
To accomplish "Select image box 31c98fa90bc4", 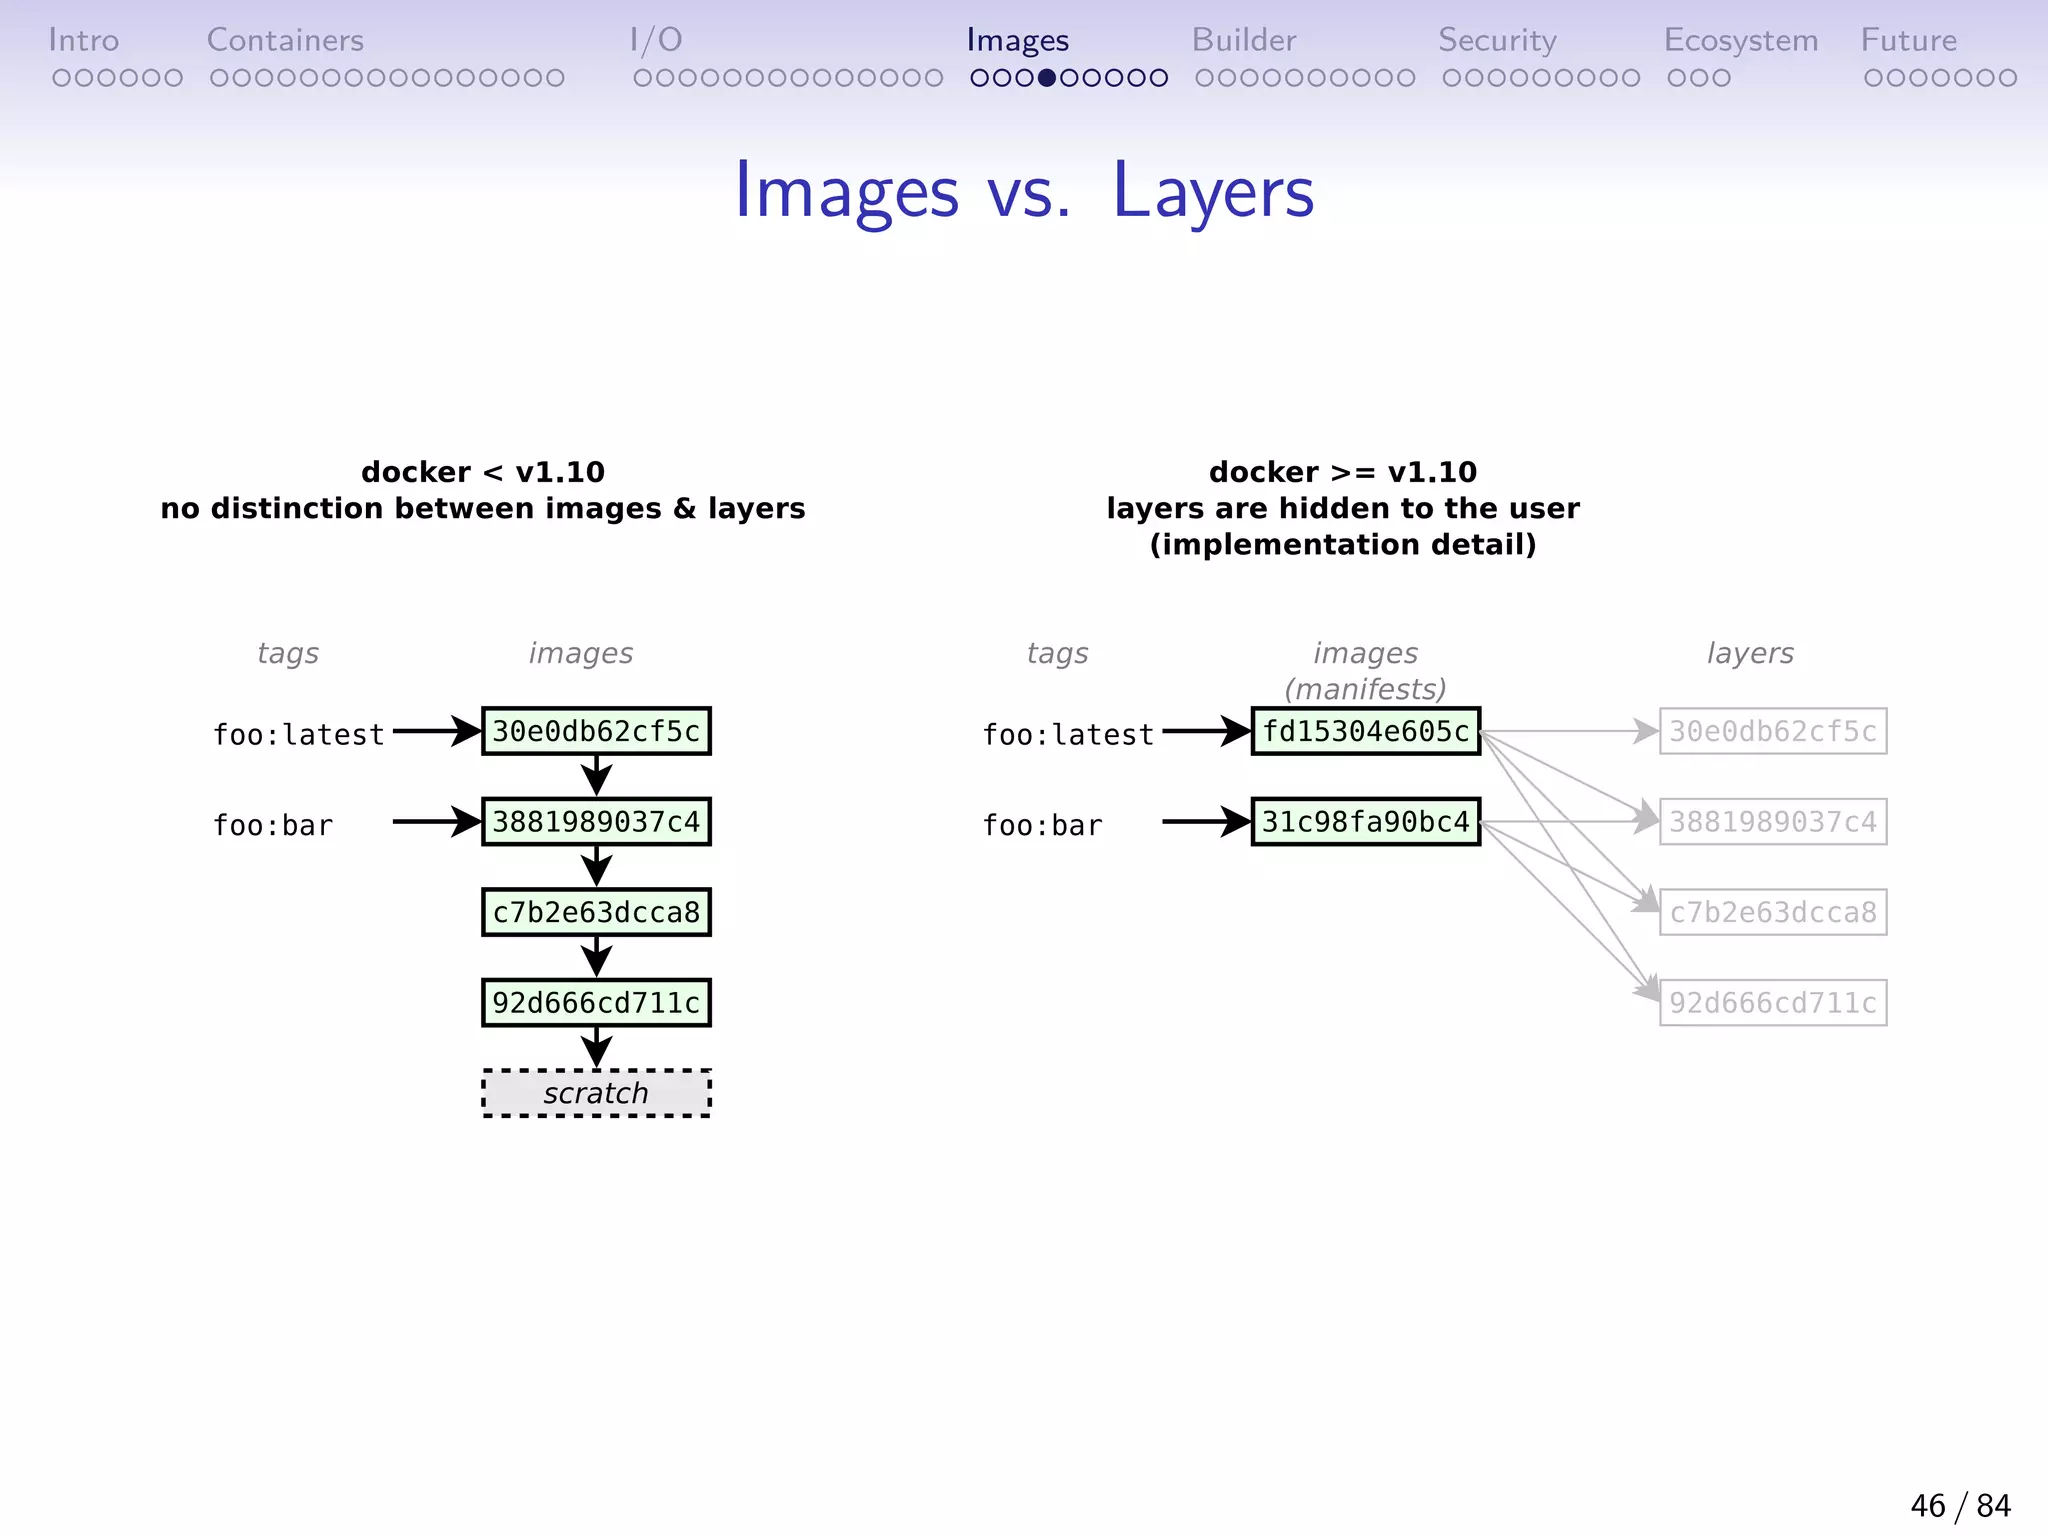I will (1365, 822).
